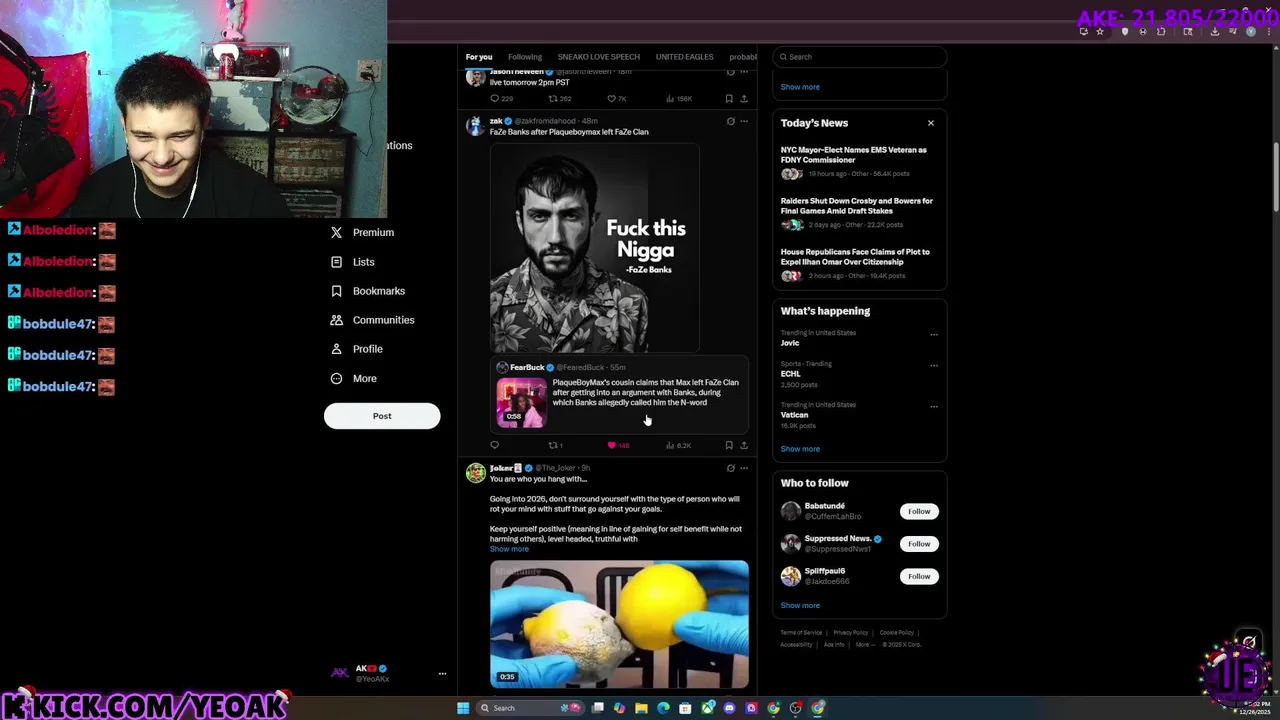Open Joker's profile avatar
The width and height of the screenshot is (1280, 720).
tap(475, 473)
